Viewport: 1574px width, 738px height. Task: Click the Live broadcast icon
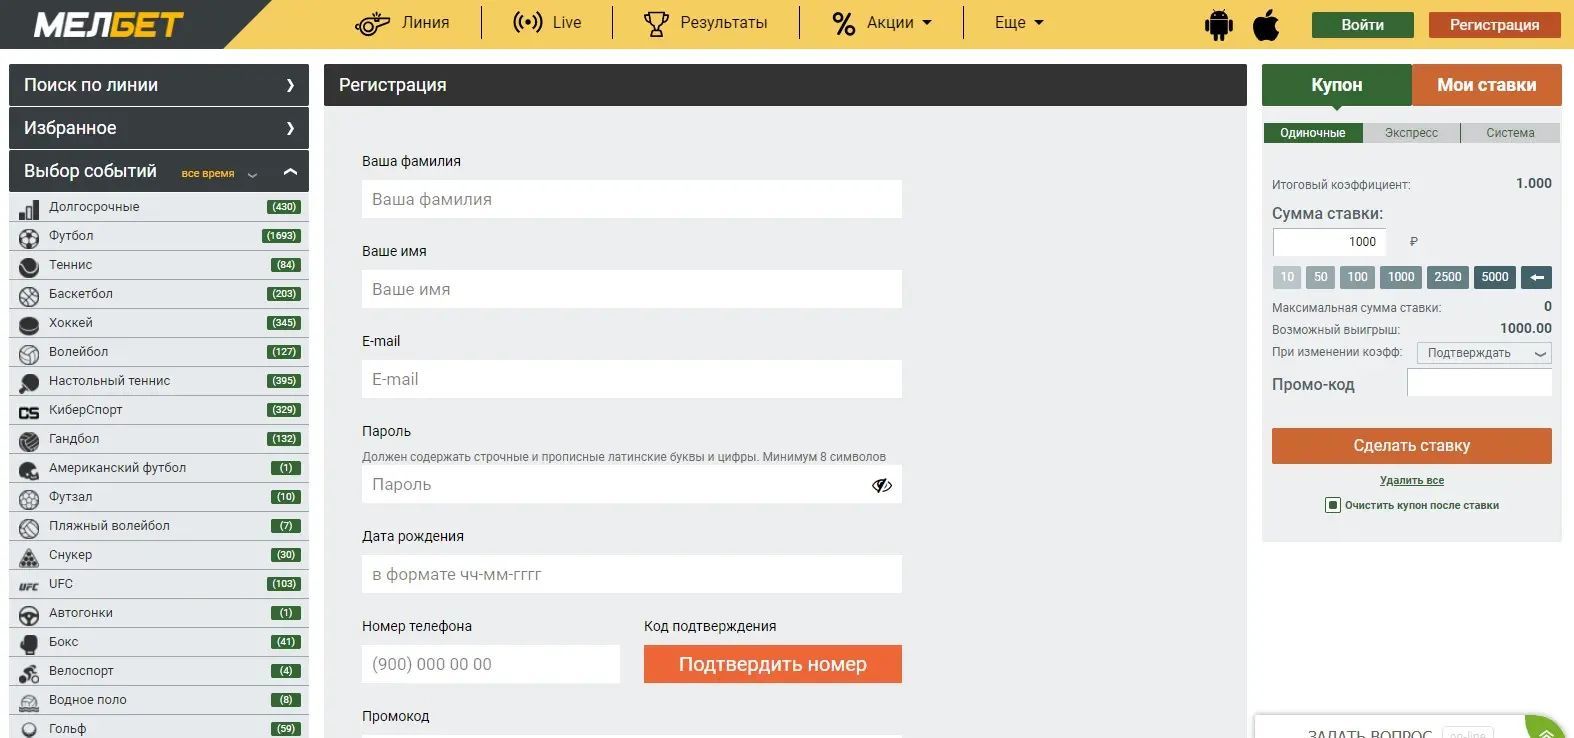[x=527, y=22]
